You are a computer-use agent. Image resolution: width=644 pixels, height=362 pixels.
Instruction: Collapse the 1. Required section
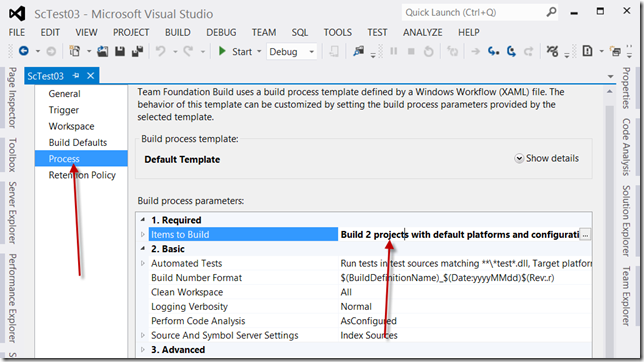click(143, 220)
